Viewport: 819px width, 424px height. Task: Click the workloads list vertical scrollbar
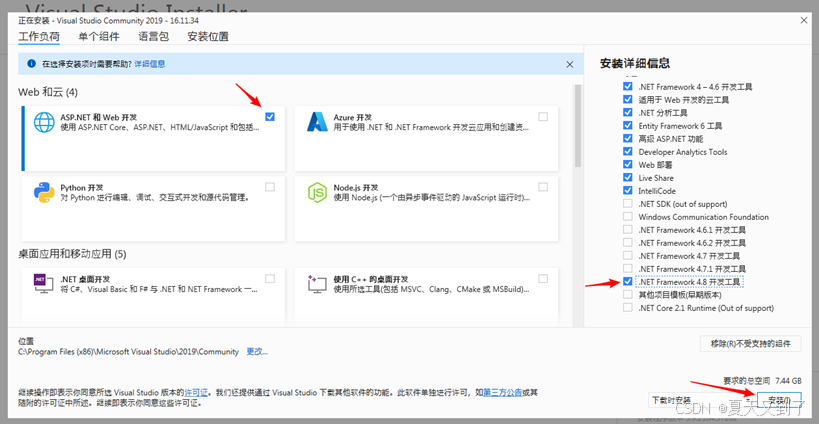578,125
